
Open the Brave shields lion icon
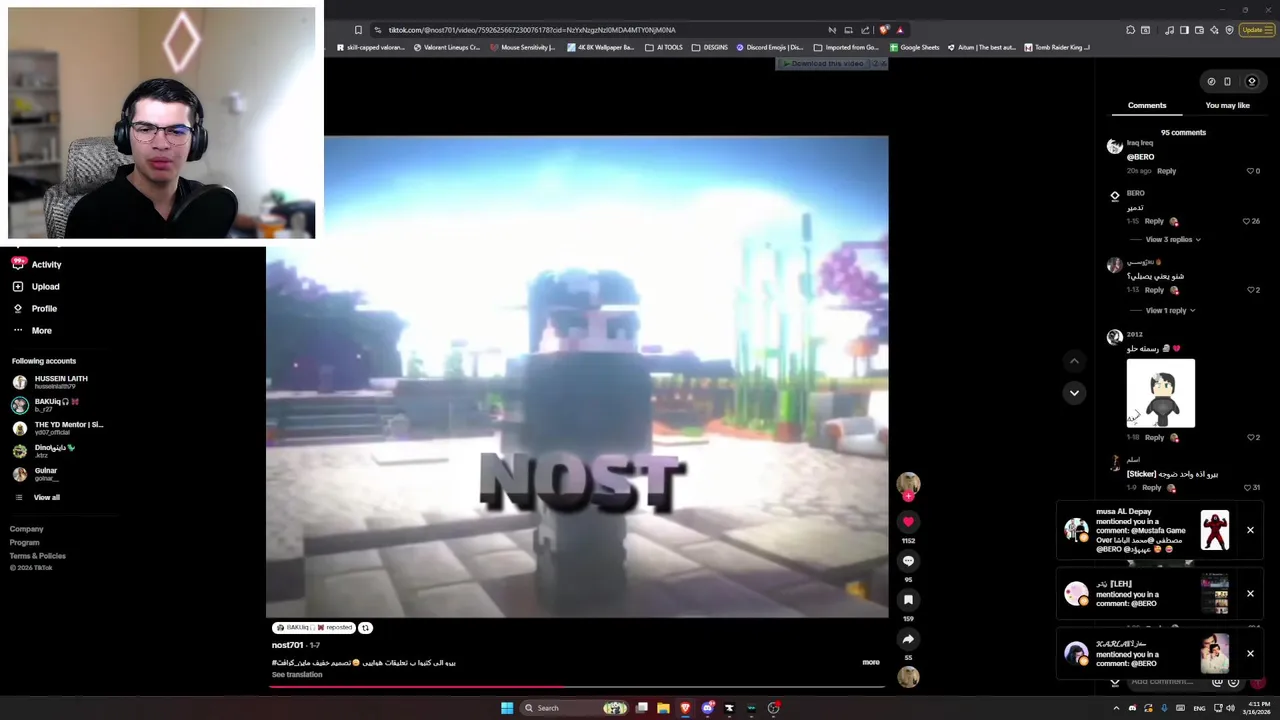tap(884, 30)
